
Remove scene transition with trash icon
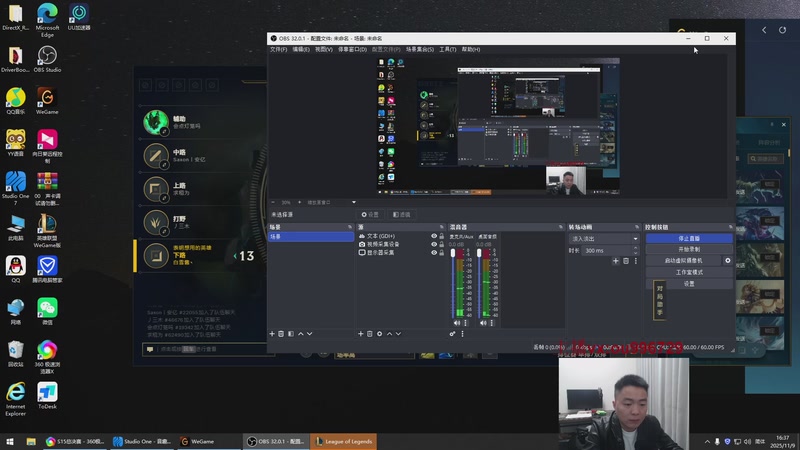coord(626,261)
